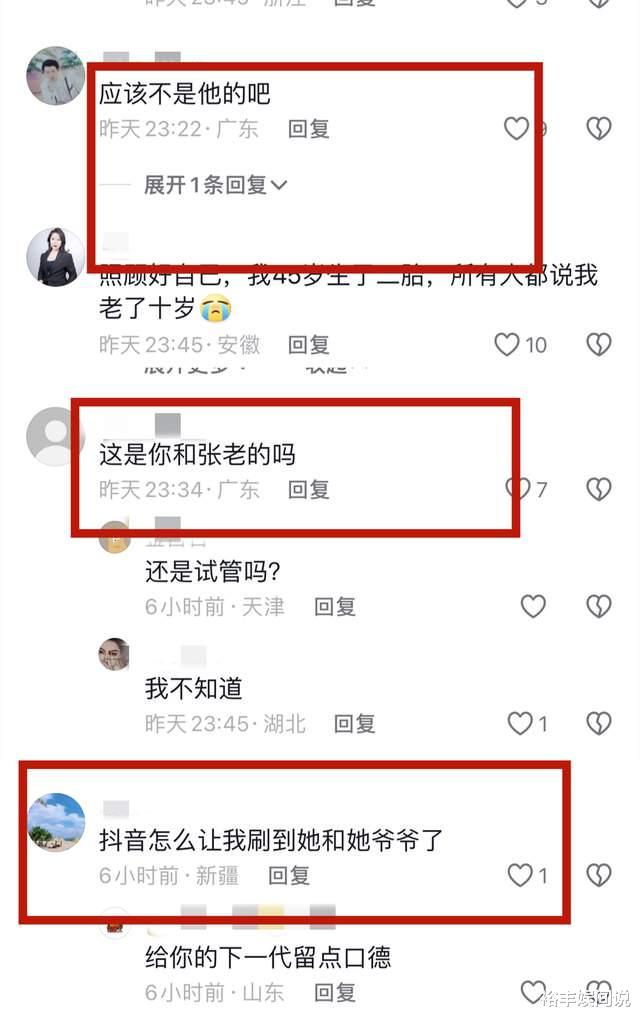Like the comment "应该不是他的吧"

517,129
